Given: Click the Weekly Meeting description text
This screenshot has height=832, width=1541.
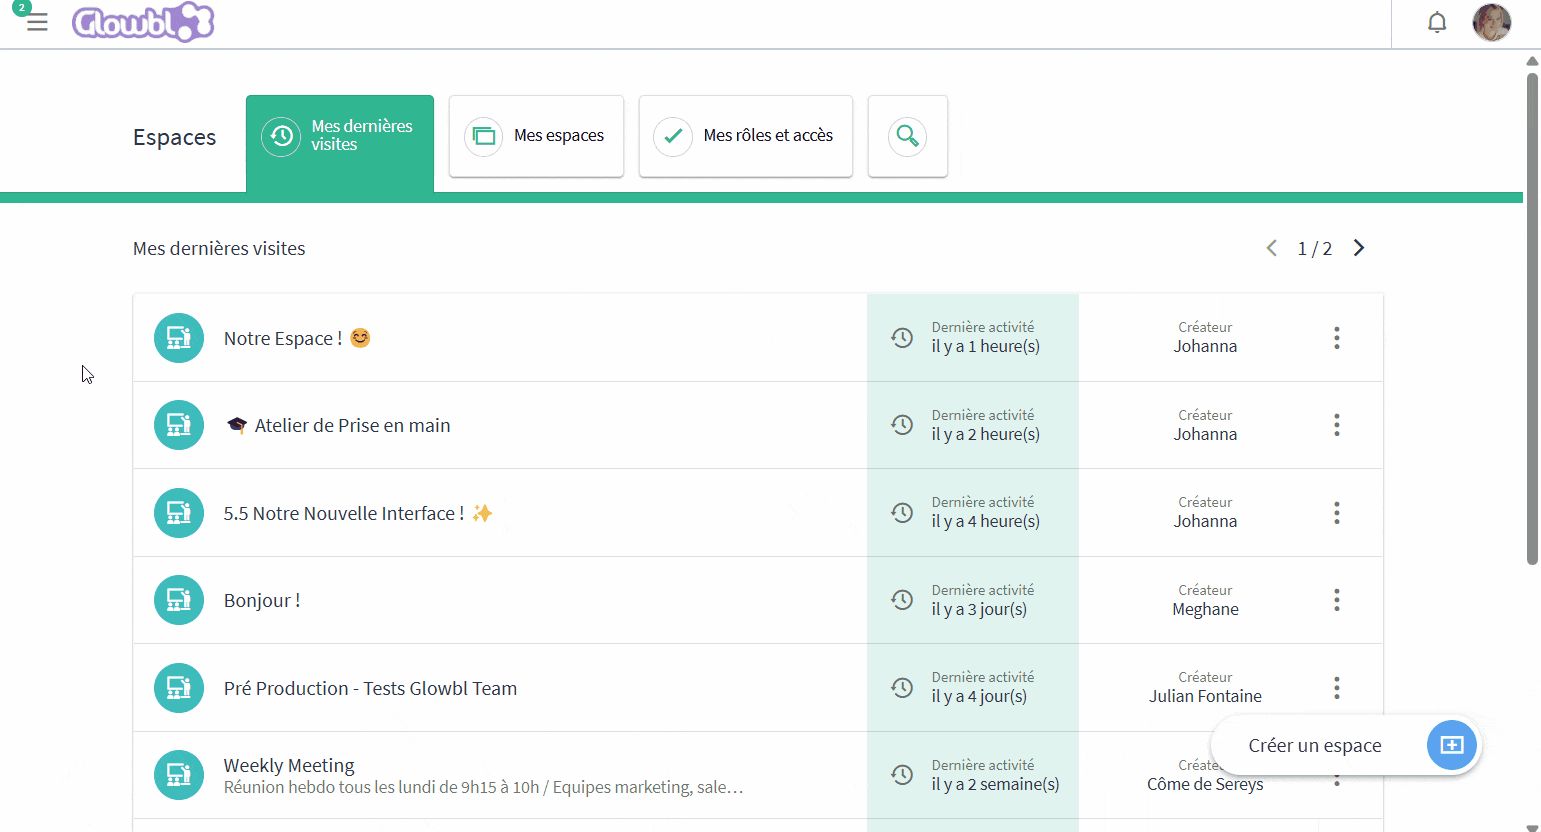Looking at the screenshot, I should click(x=484, y=787).
